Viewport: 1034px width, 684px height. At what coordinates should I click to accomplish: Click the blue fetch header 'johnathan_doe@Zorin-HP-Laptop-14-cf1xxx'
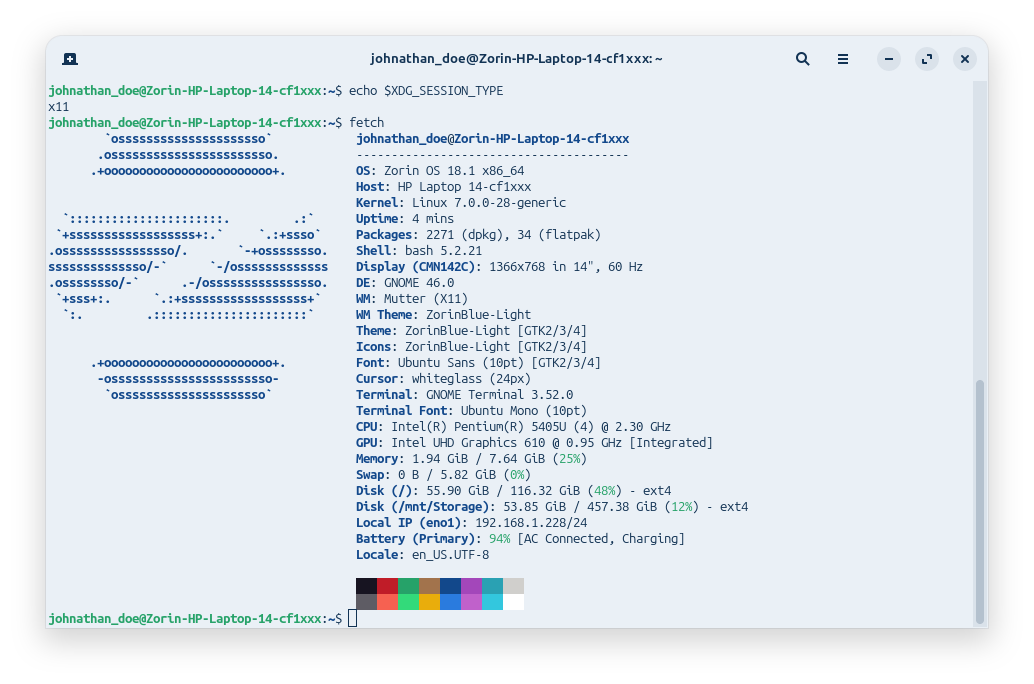(493, 139)
